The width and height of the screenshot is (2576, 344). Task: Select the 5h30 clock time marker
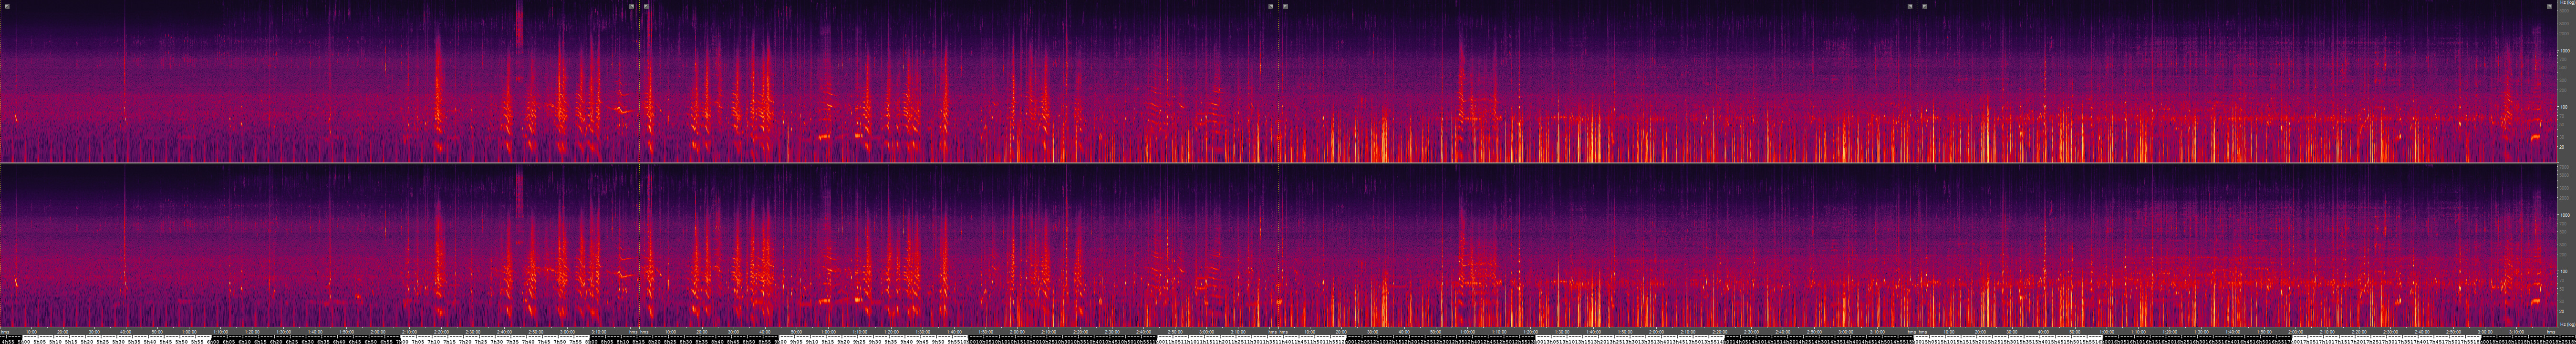(x=118, y=341)
